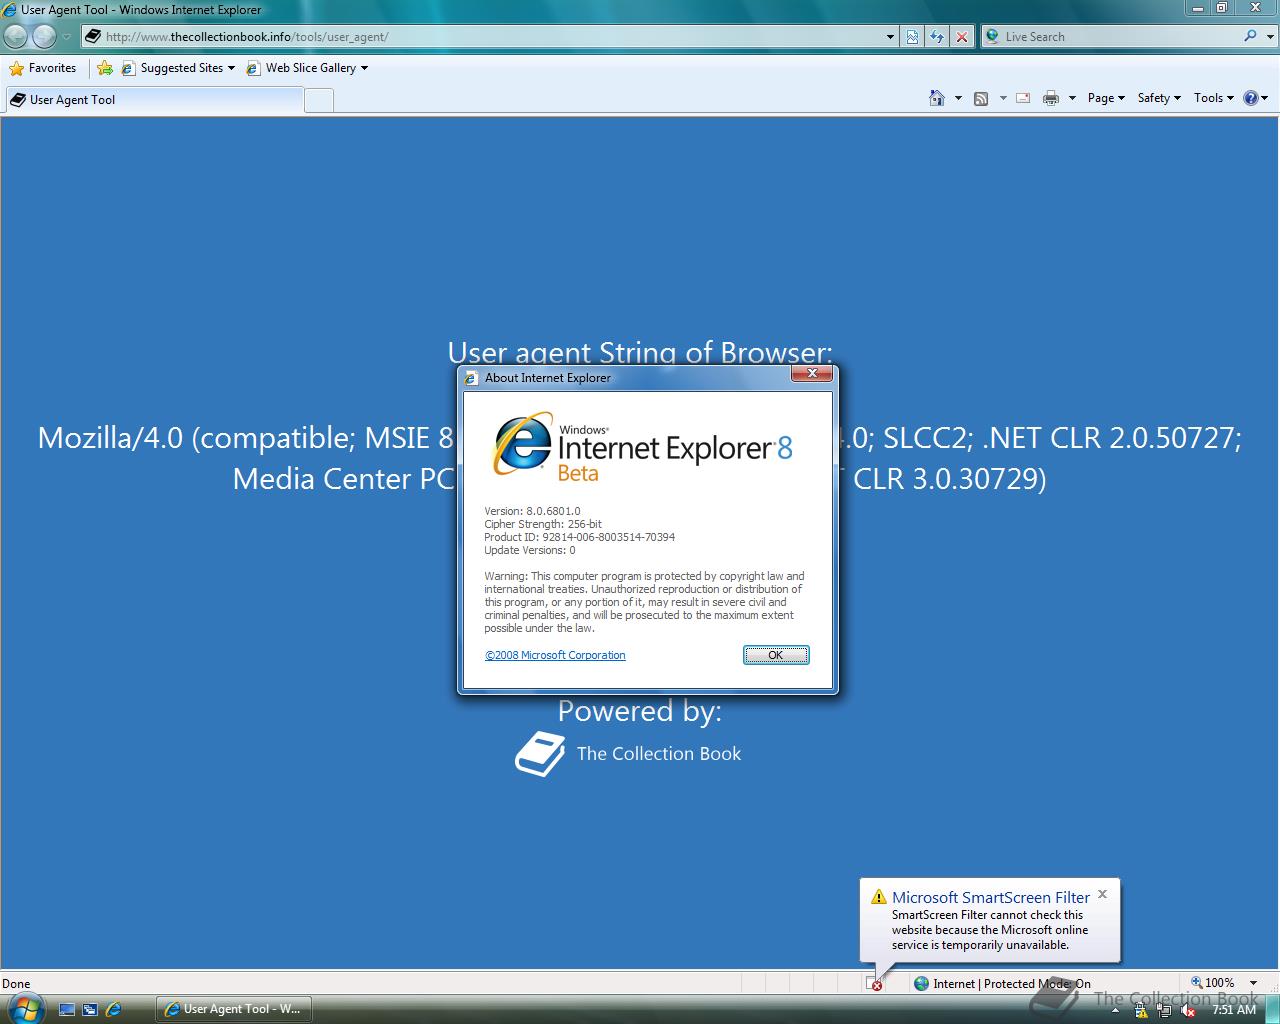The width and height of the screenshot is (1280, 1024).
Task: Expand the Feeds dropdown arrow
Action: pyautogui.click(x=1003, y=98)
